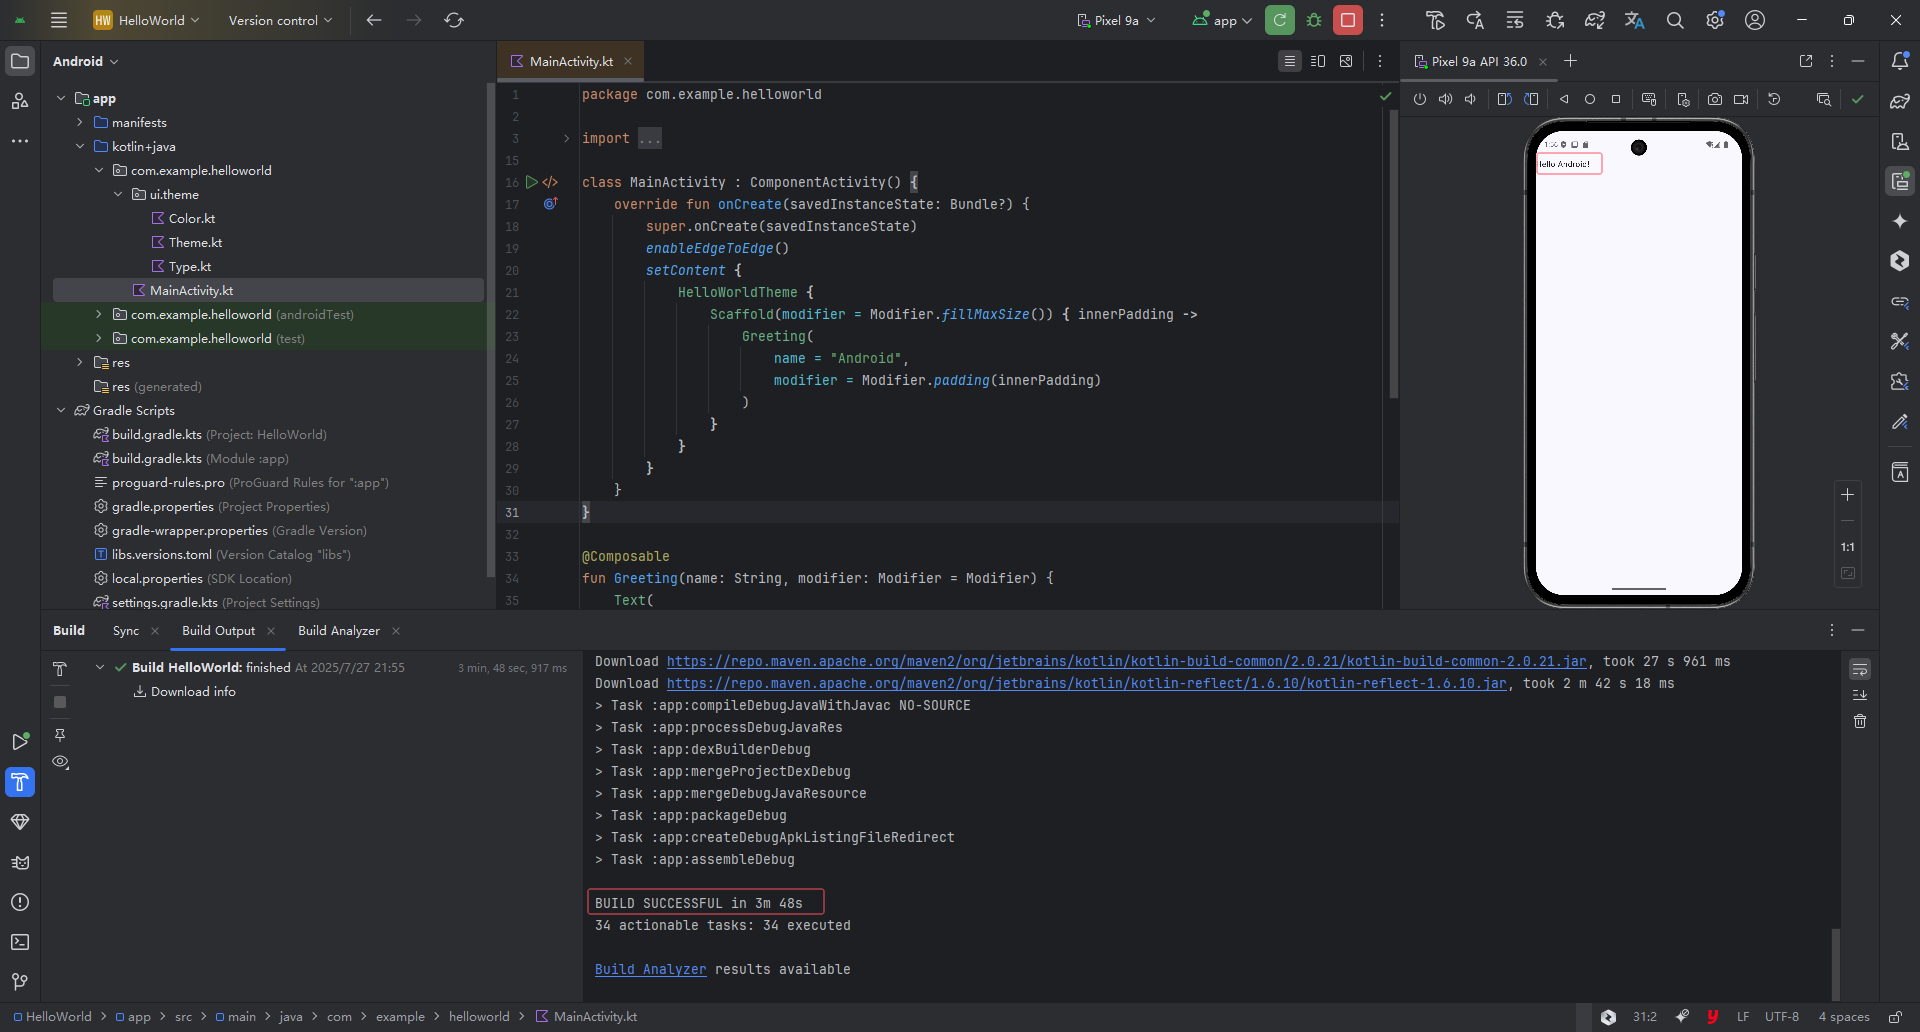The image size is (1920, 1032).
Task: Lower emulator volume
Action: click(x=1470, y=99)
